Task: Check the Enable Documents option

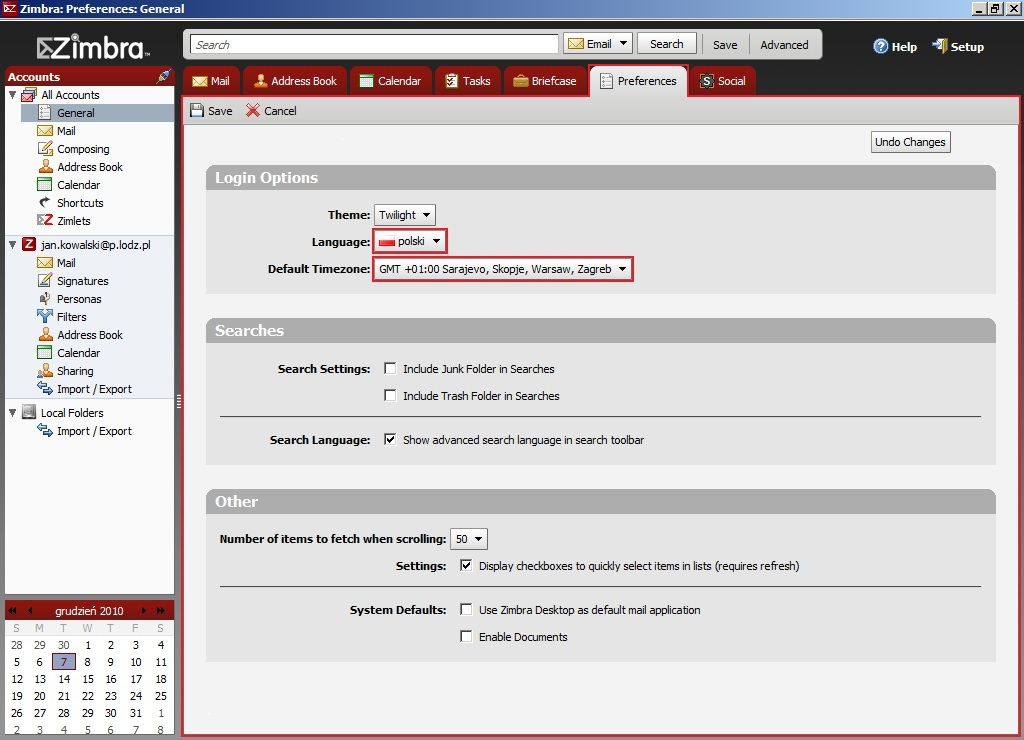Action: pyautogui.click(x=466, y=636)
